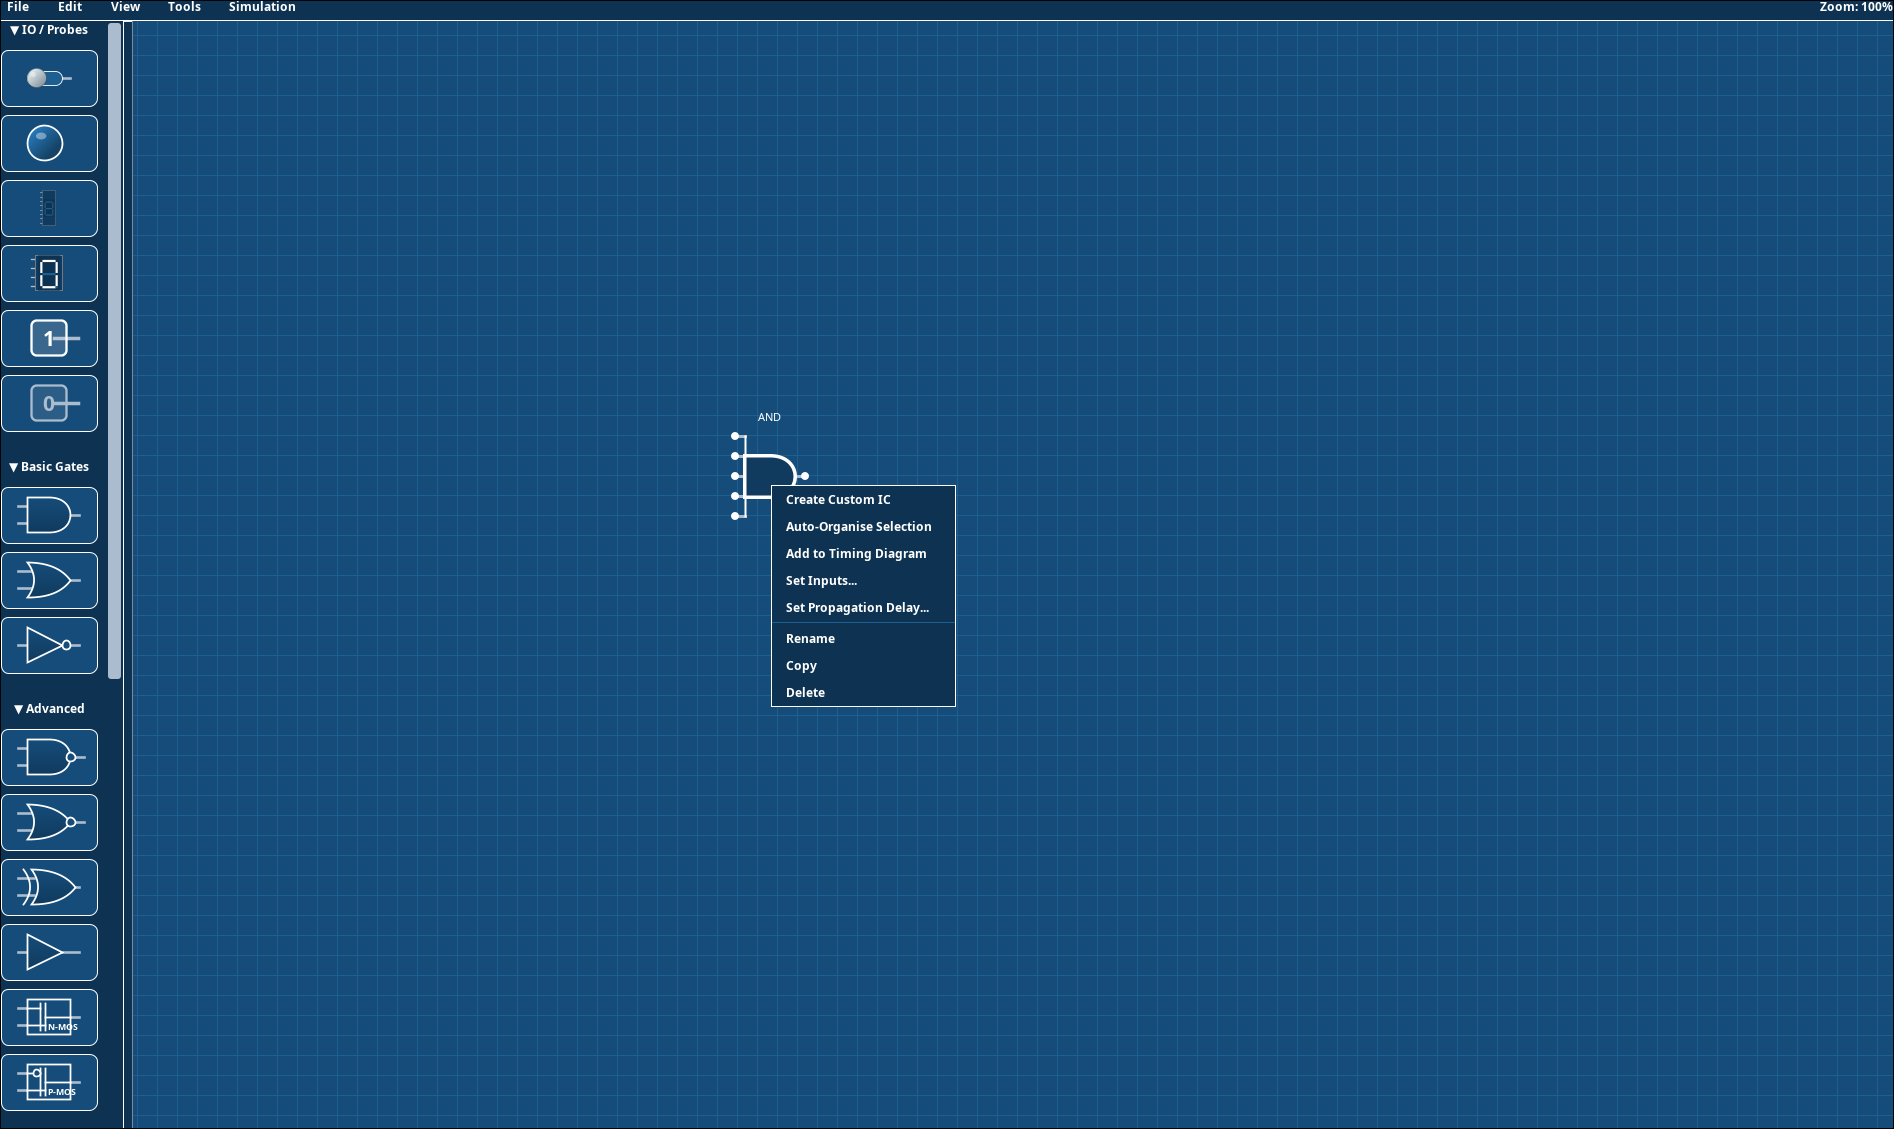Select the small IC chip display component
This screenshot has width=1894, height=1129.
49,208
